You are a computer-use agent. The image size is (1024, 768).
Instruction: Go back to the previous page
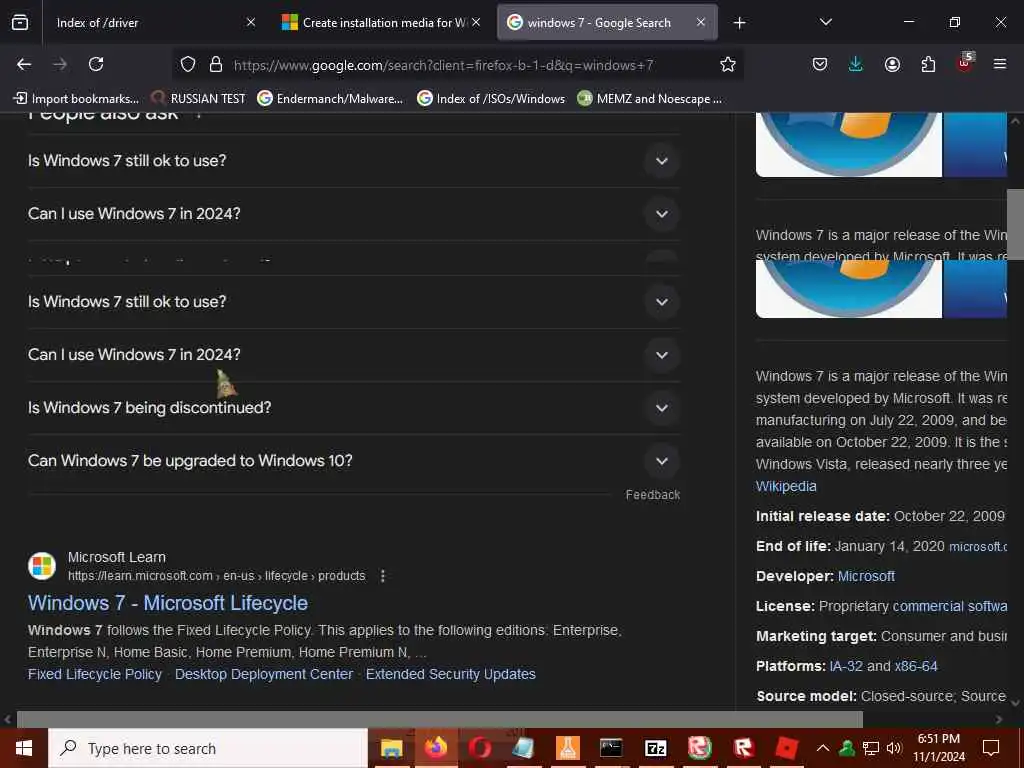(24, 64)
